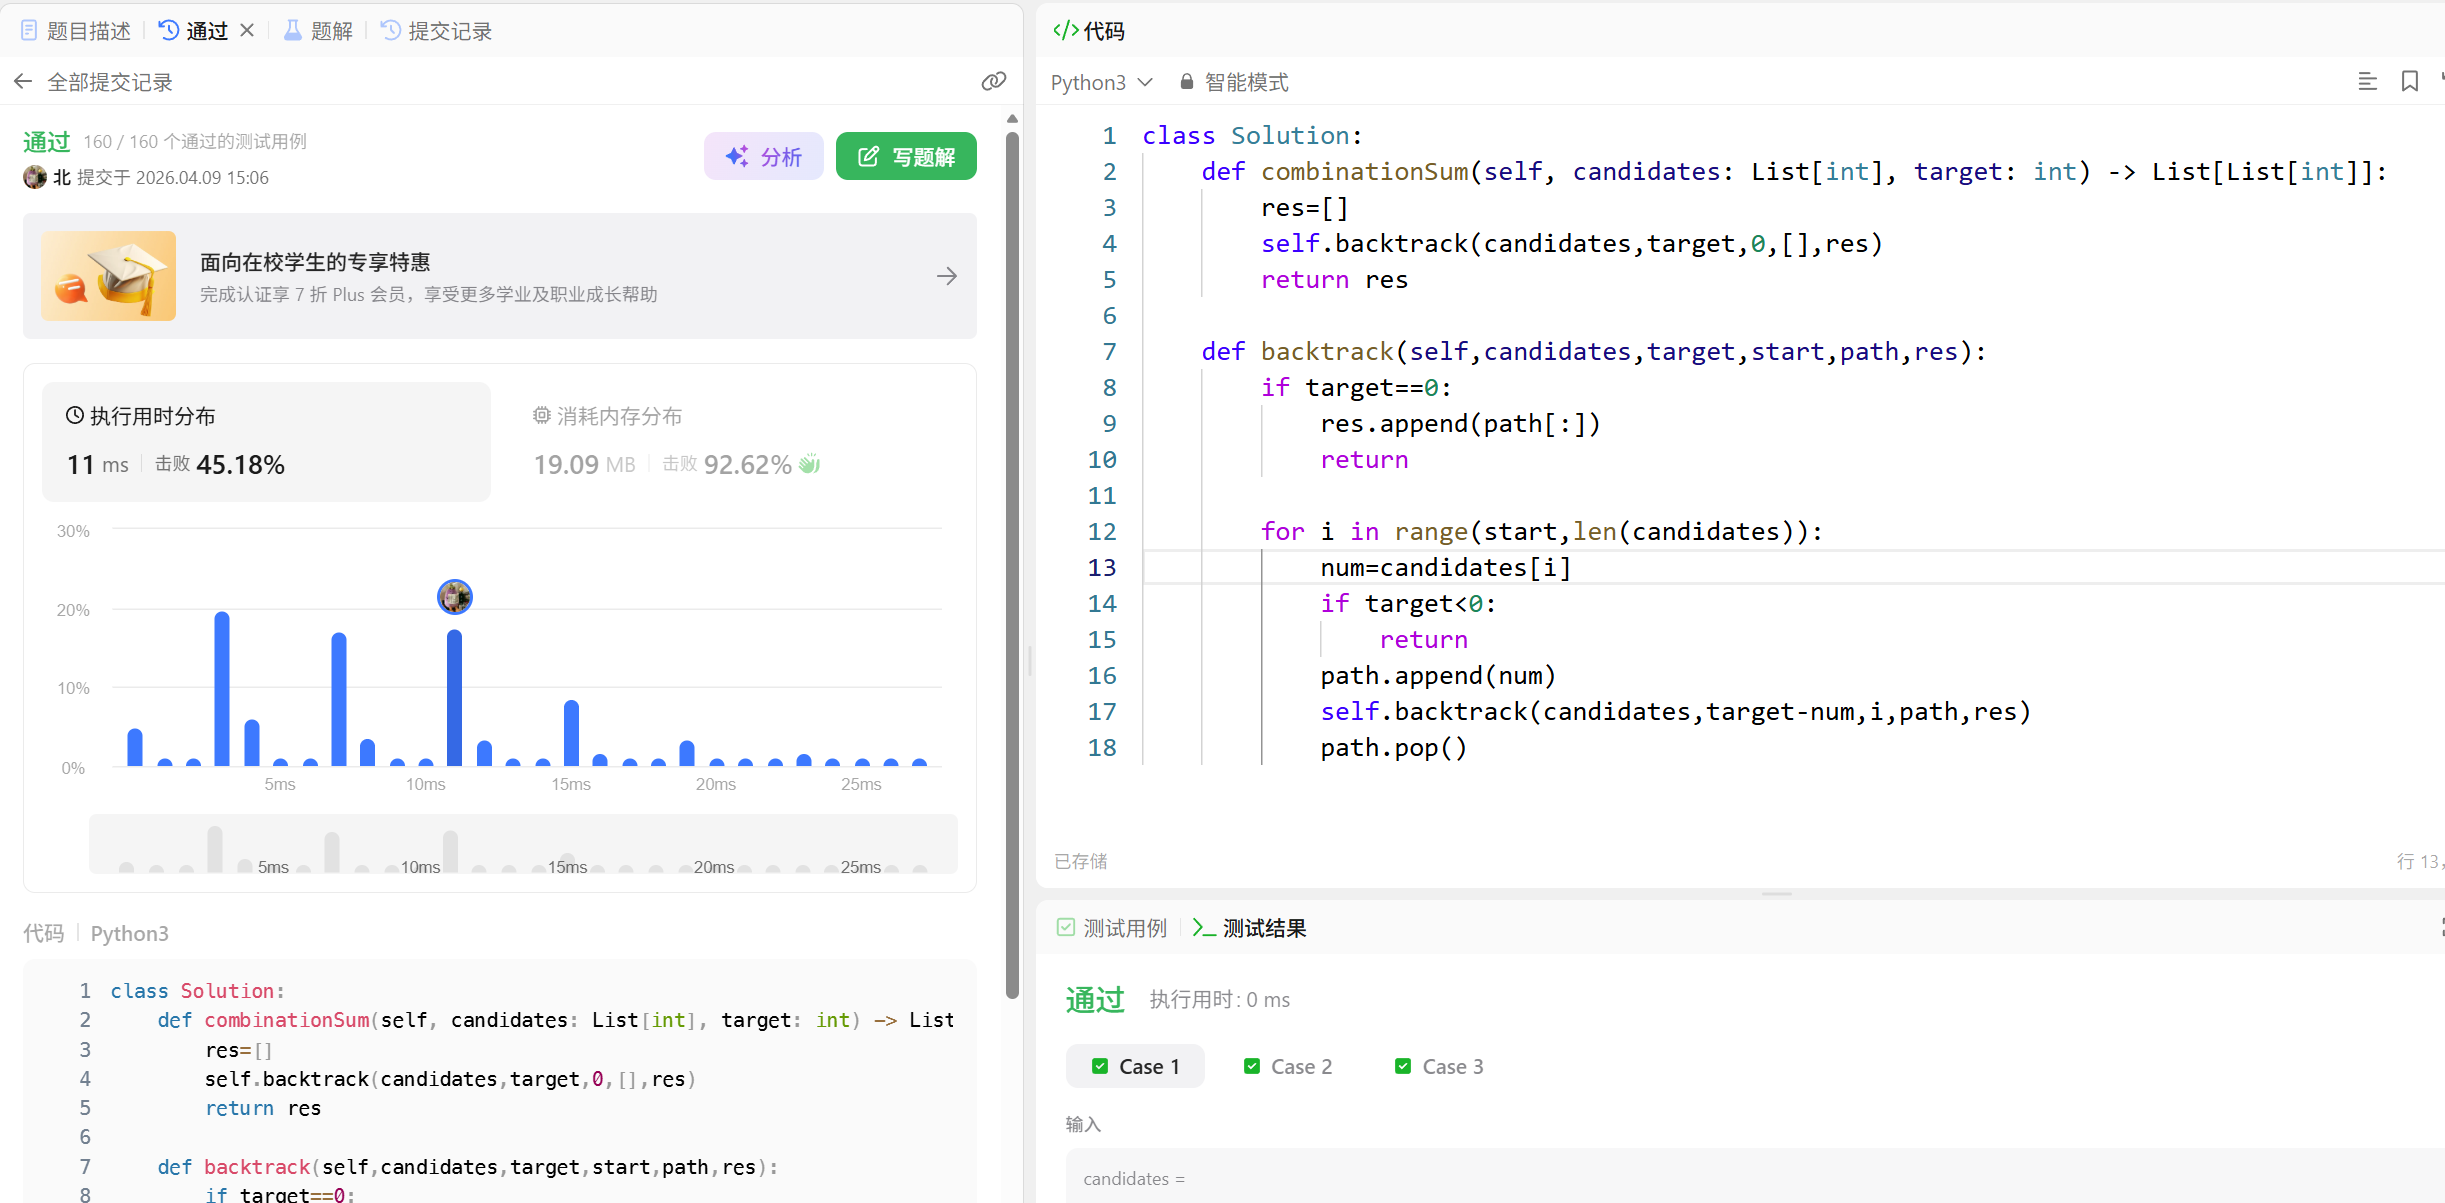
Task: Select the Case 1 test checkbox
Action: pos(1100,1066)
